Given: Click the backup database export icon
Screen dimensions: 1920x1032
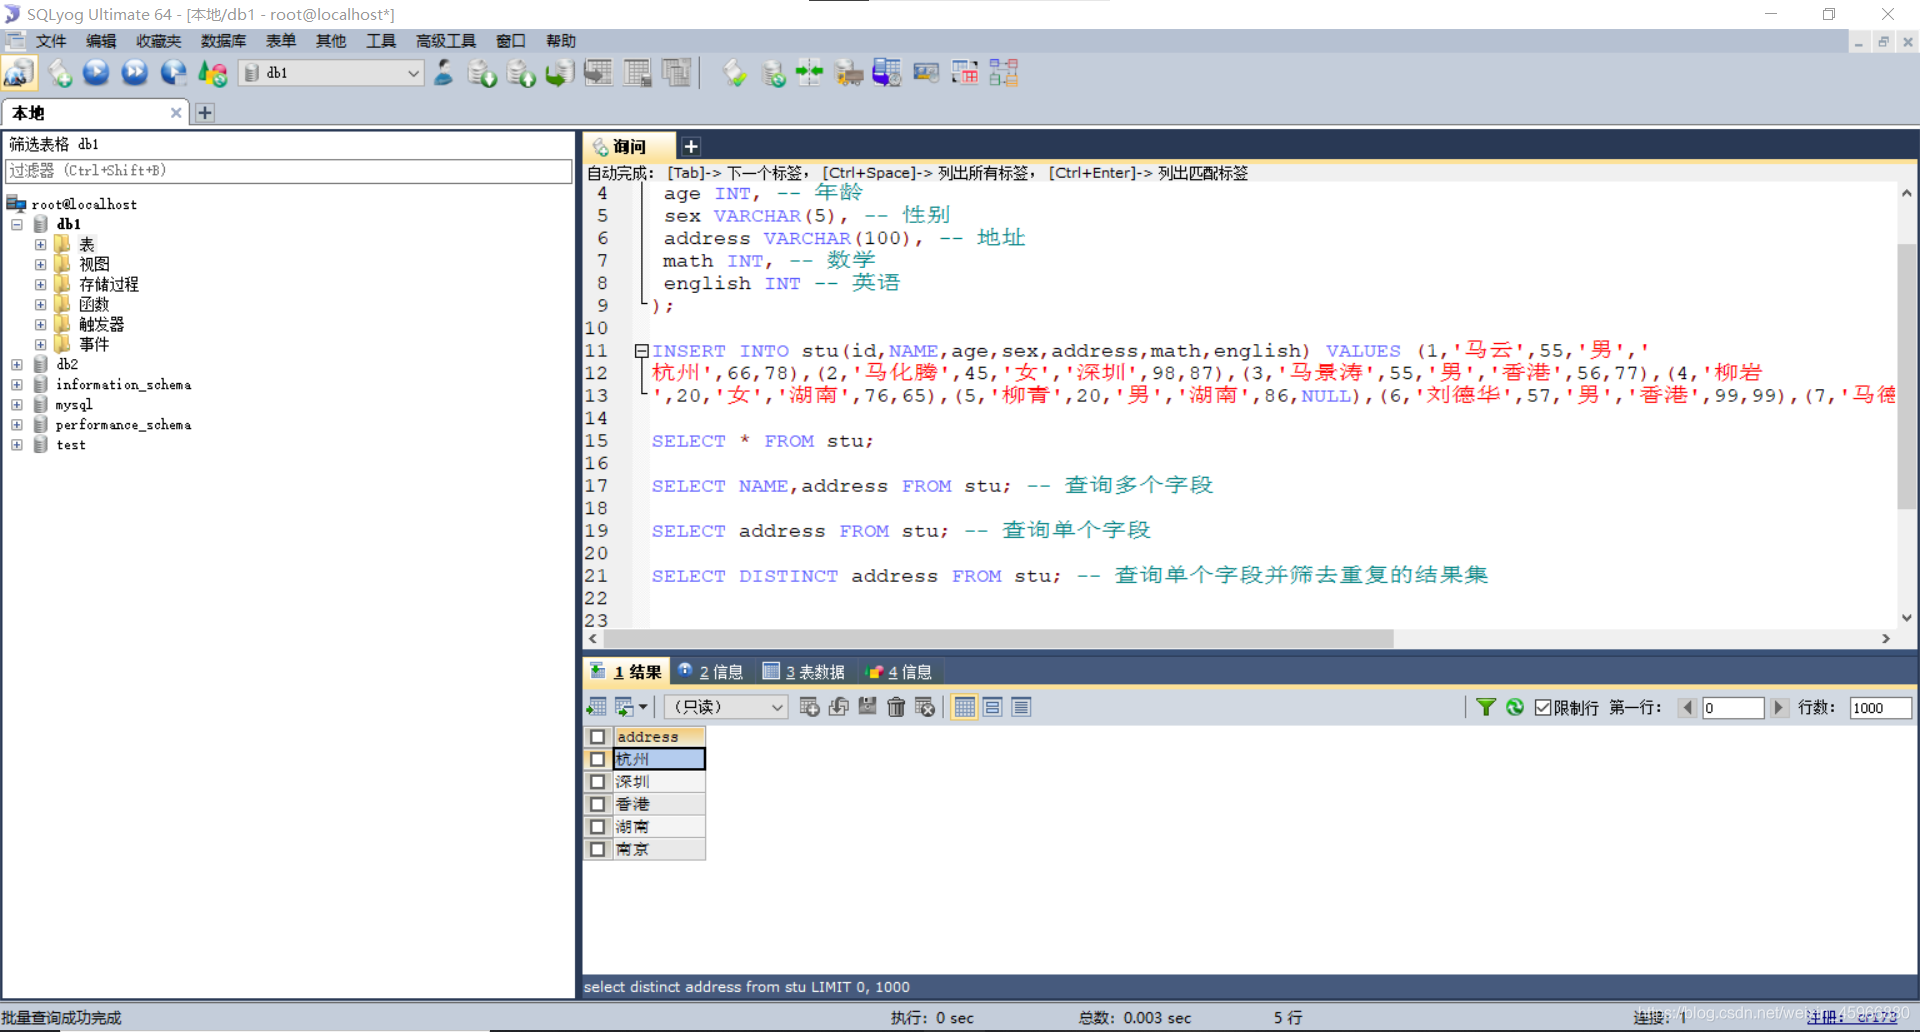Looking at the screenshot, I should (x=521, y=73).
